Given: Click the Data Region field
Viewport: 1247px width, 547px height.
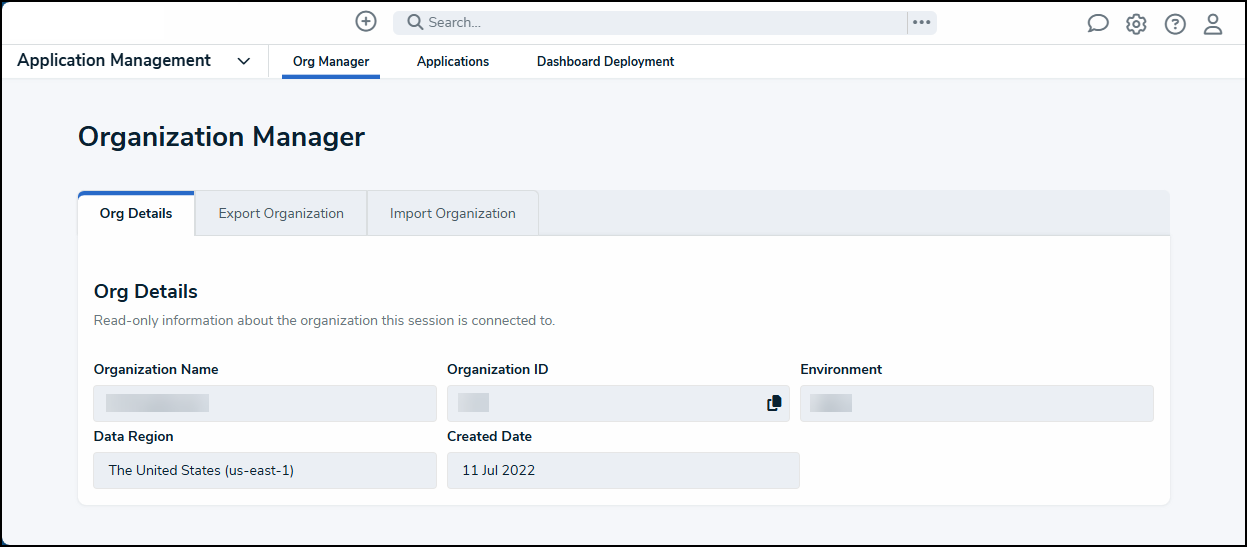Looking at the screenshot, I should [x=265, y=470].
